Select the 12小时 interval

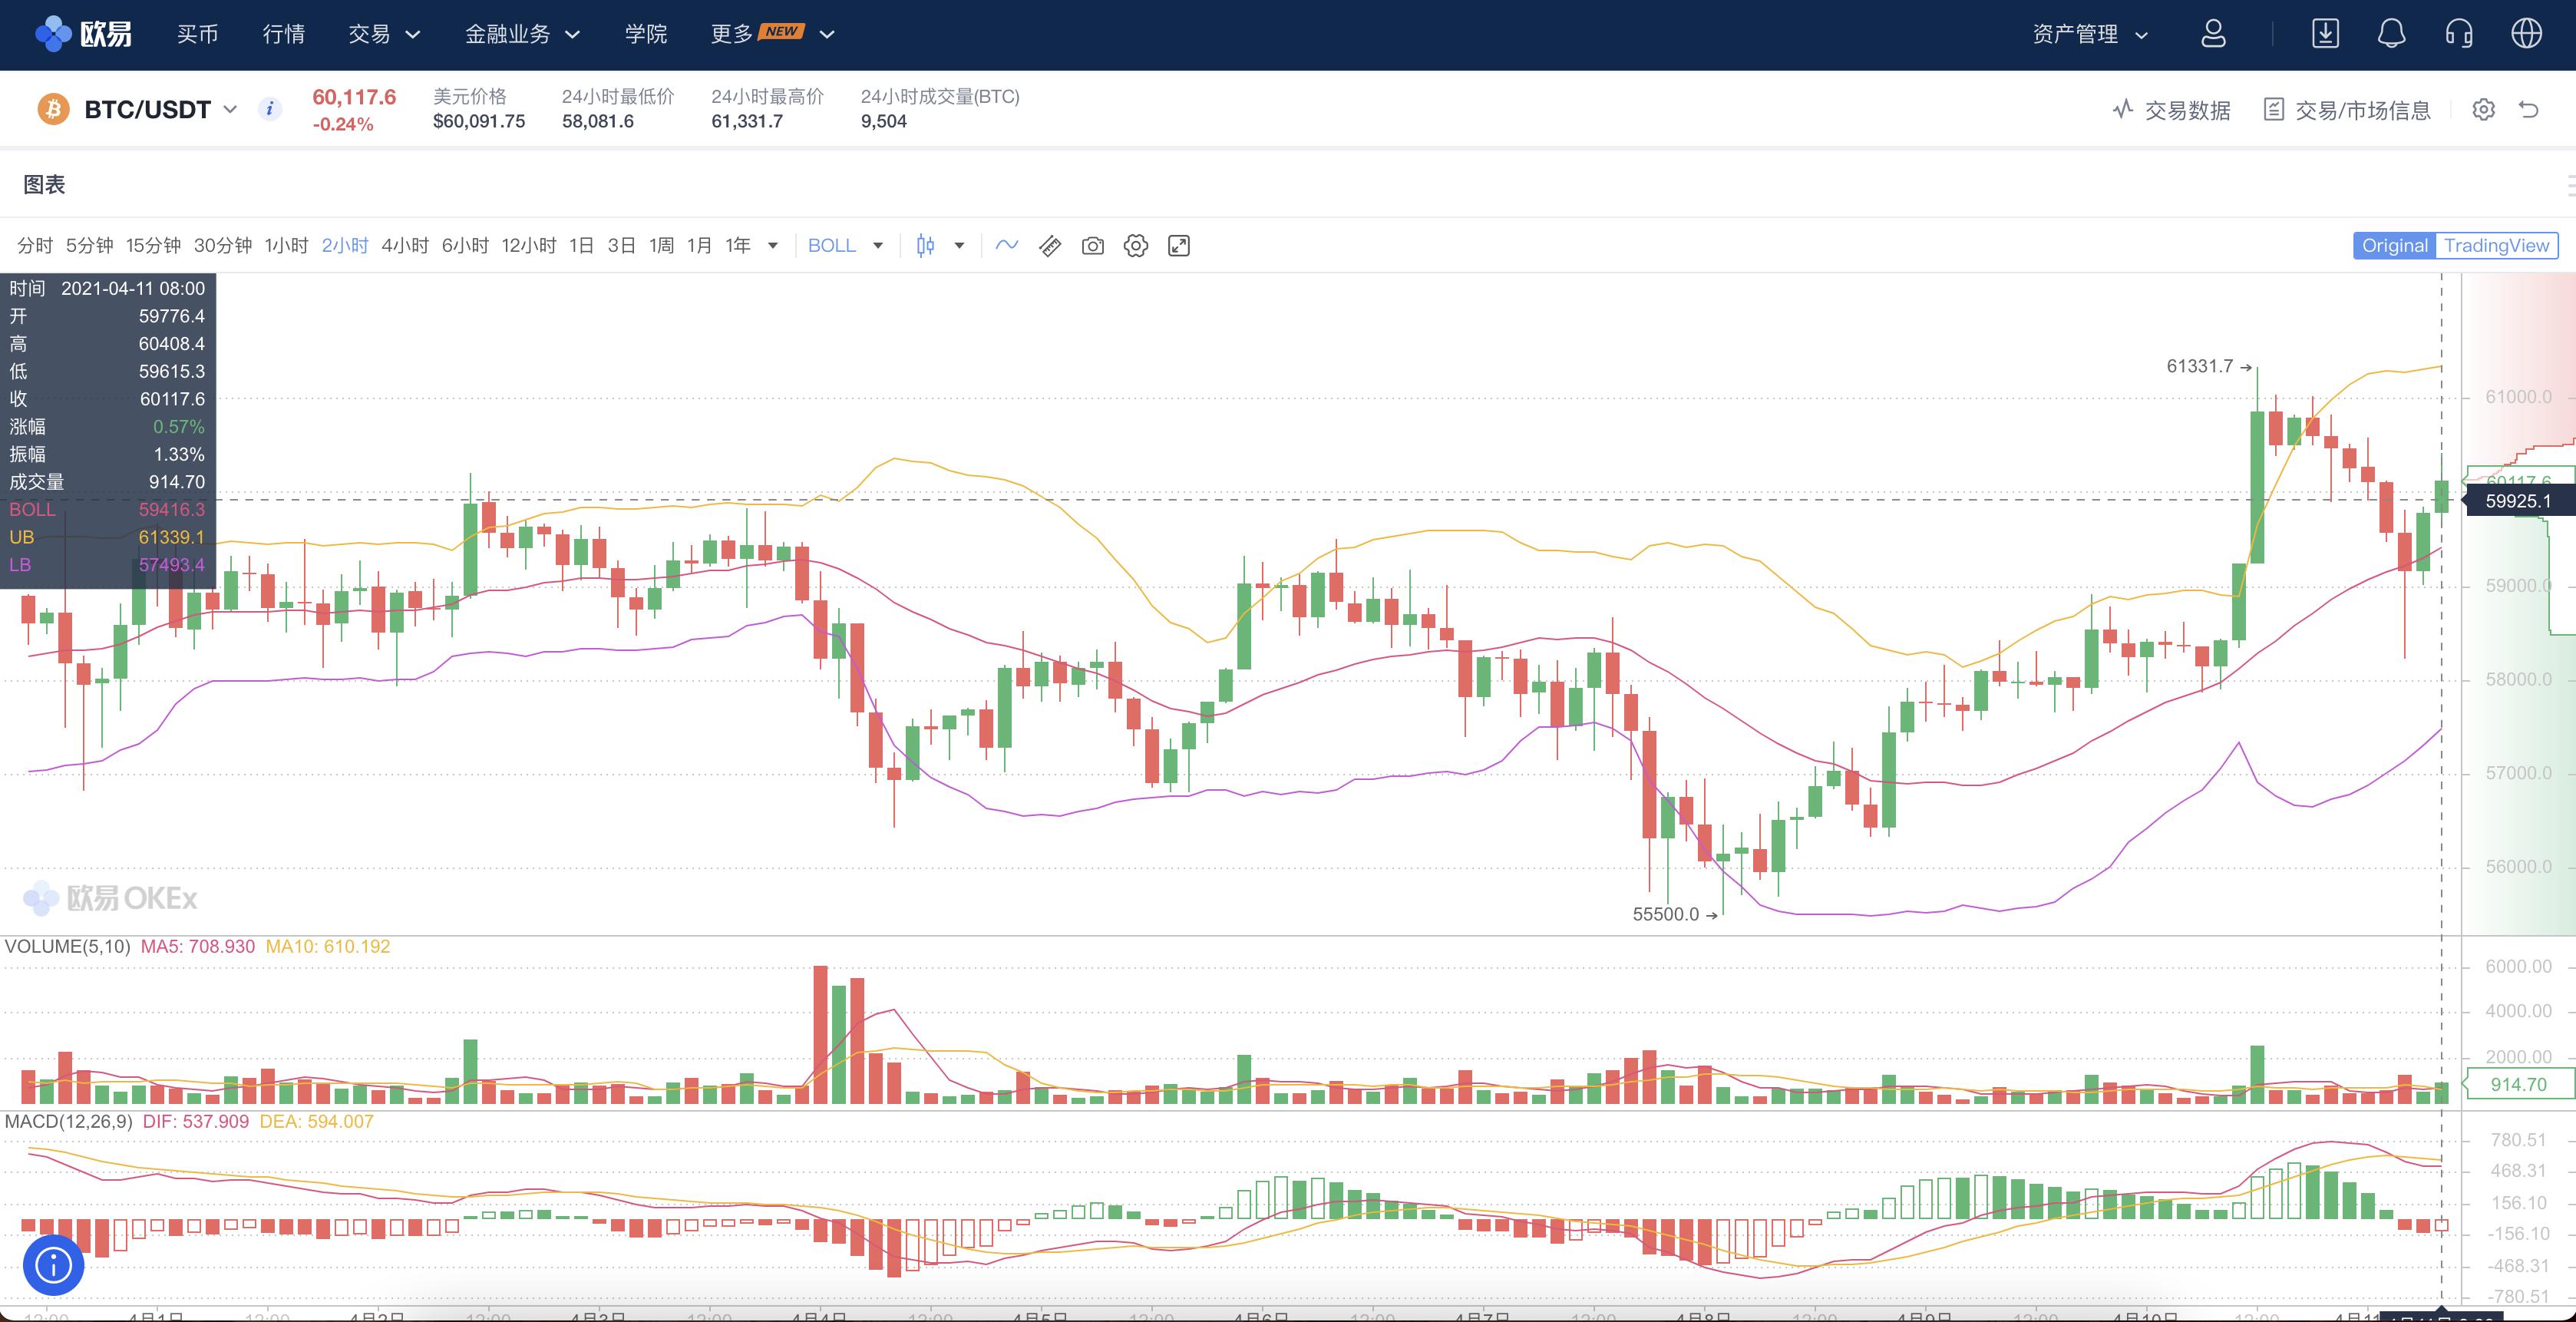tap(529, 246)
